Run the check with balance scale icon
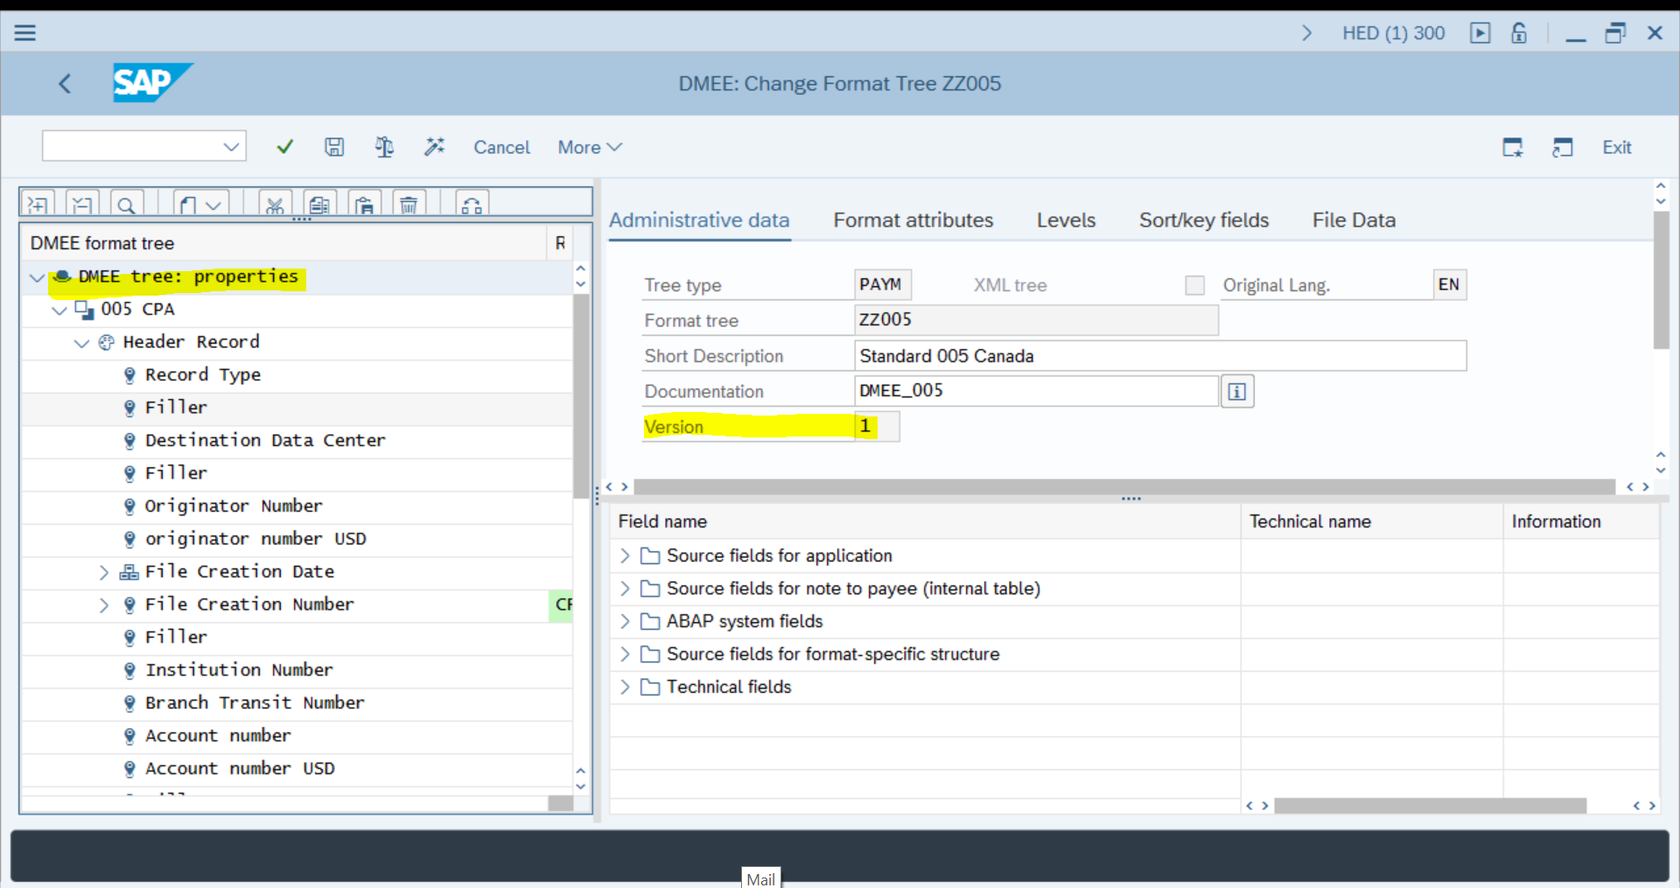Image resolution: width=1680 pixels, height=888 pixels. [384, 147]
